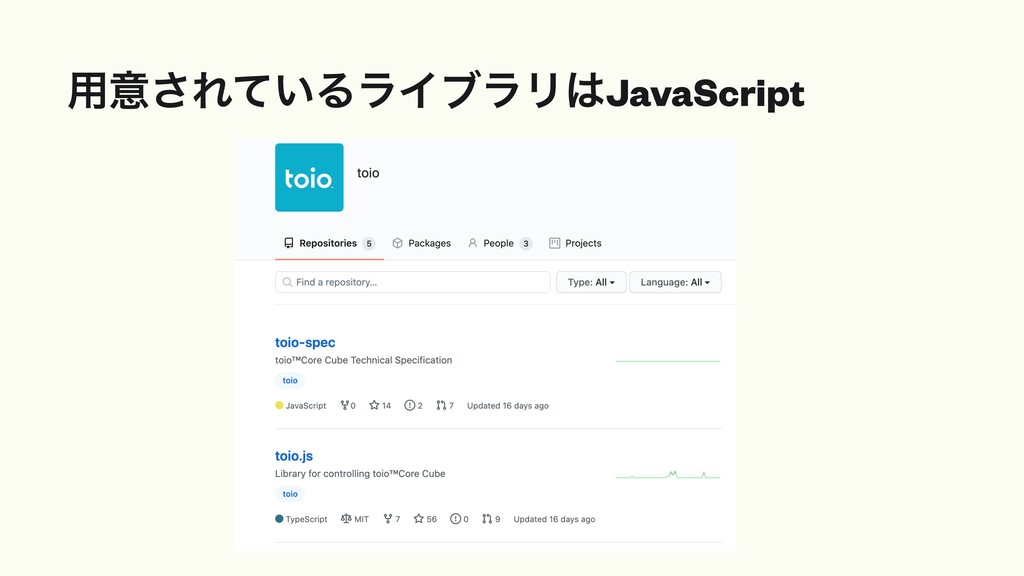Click the toio-spec activity graph
The image size is (1024, 576).
tap(667, 361)
